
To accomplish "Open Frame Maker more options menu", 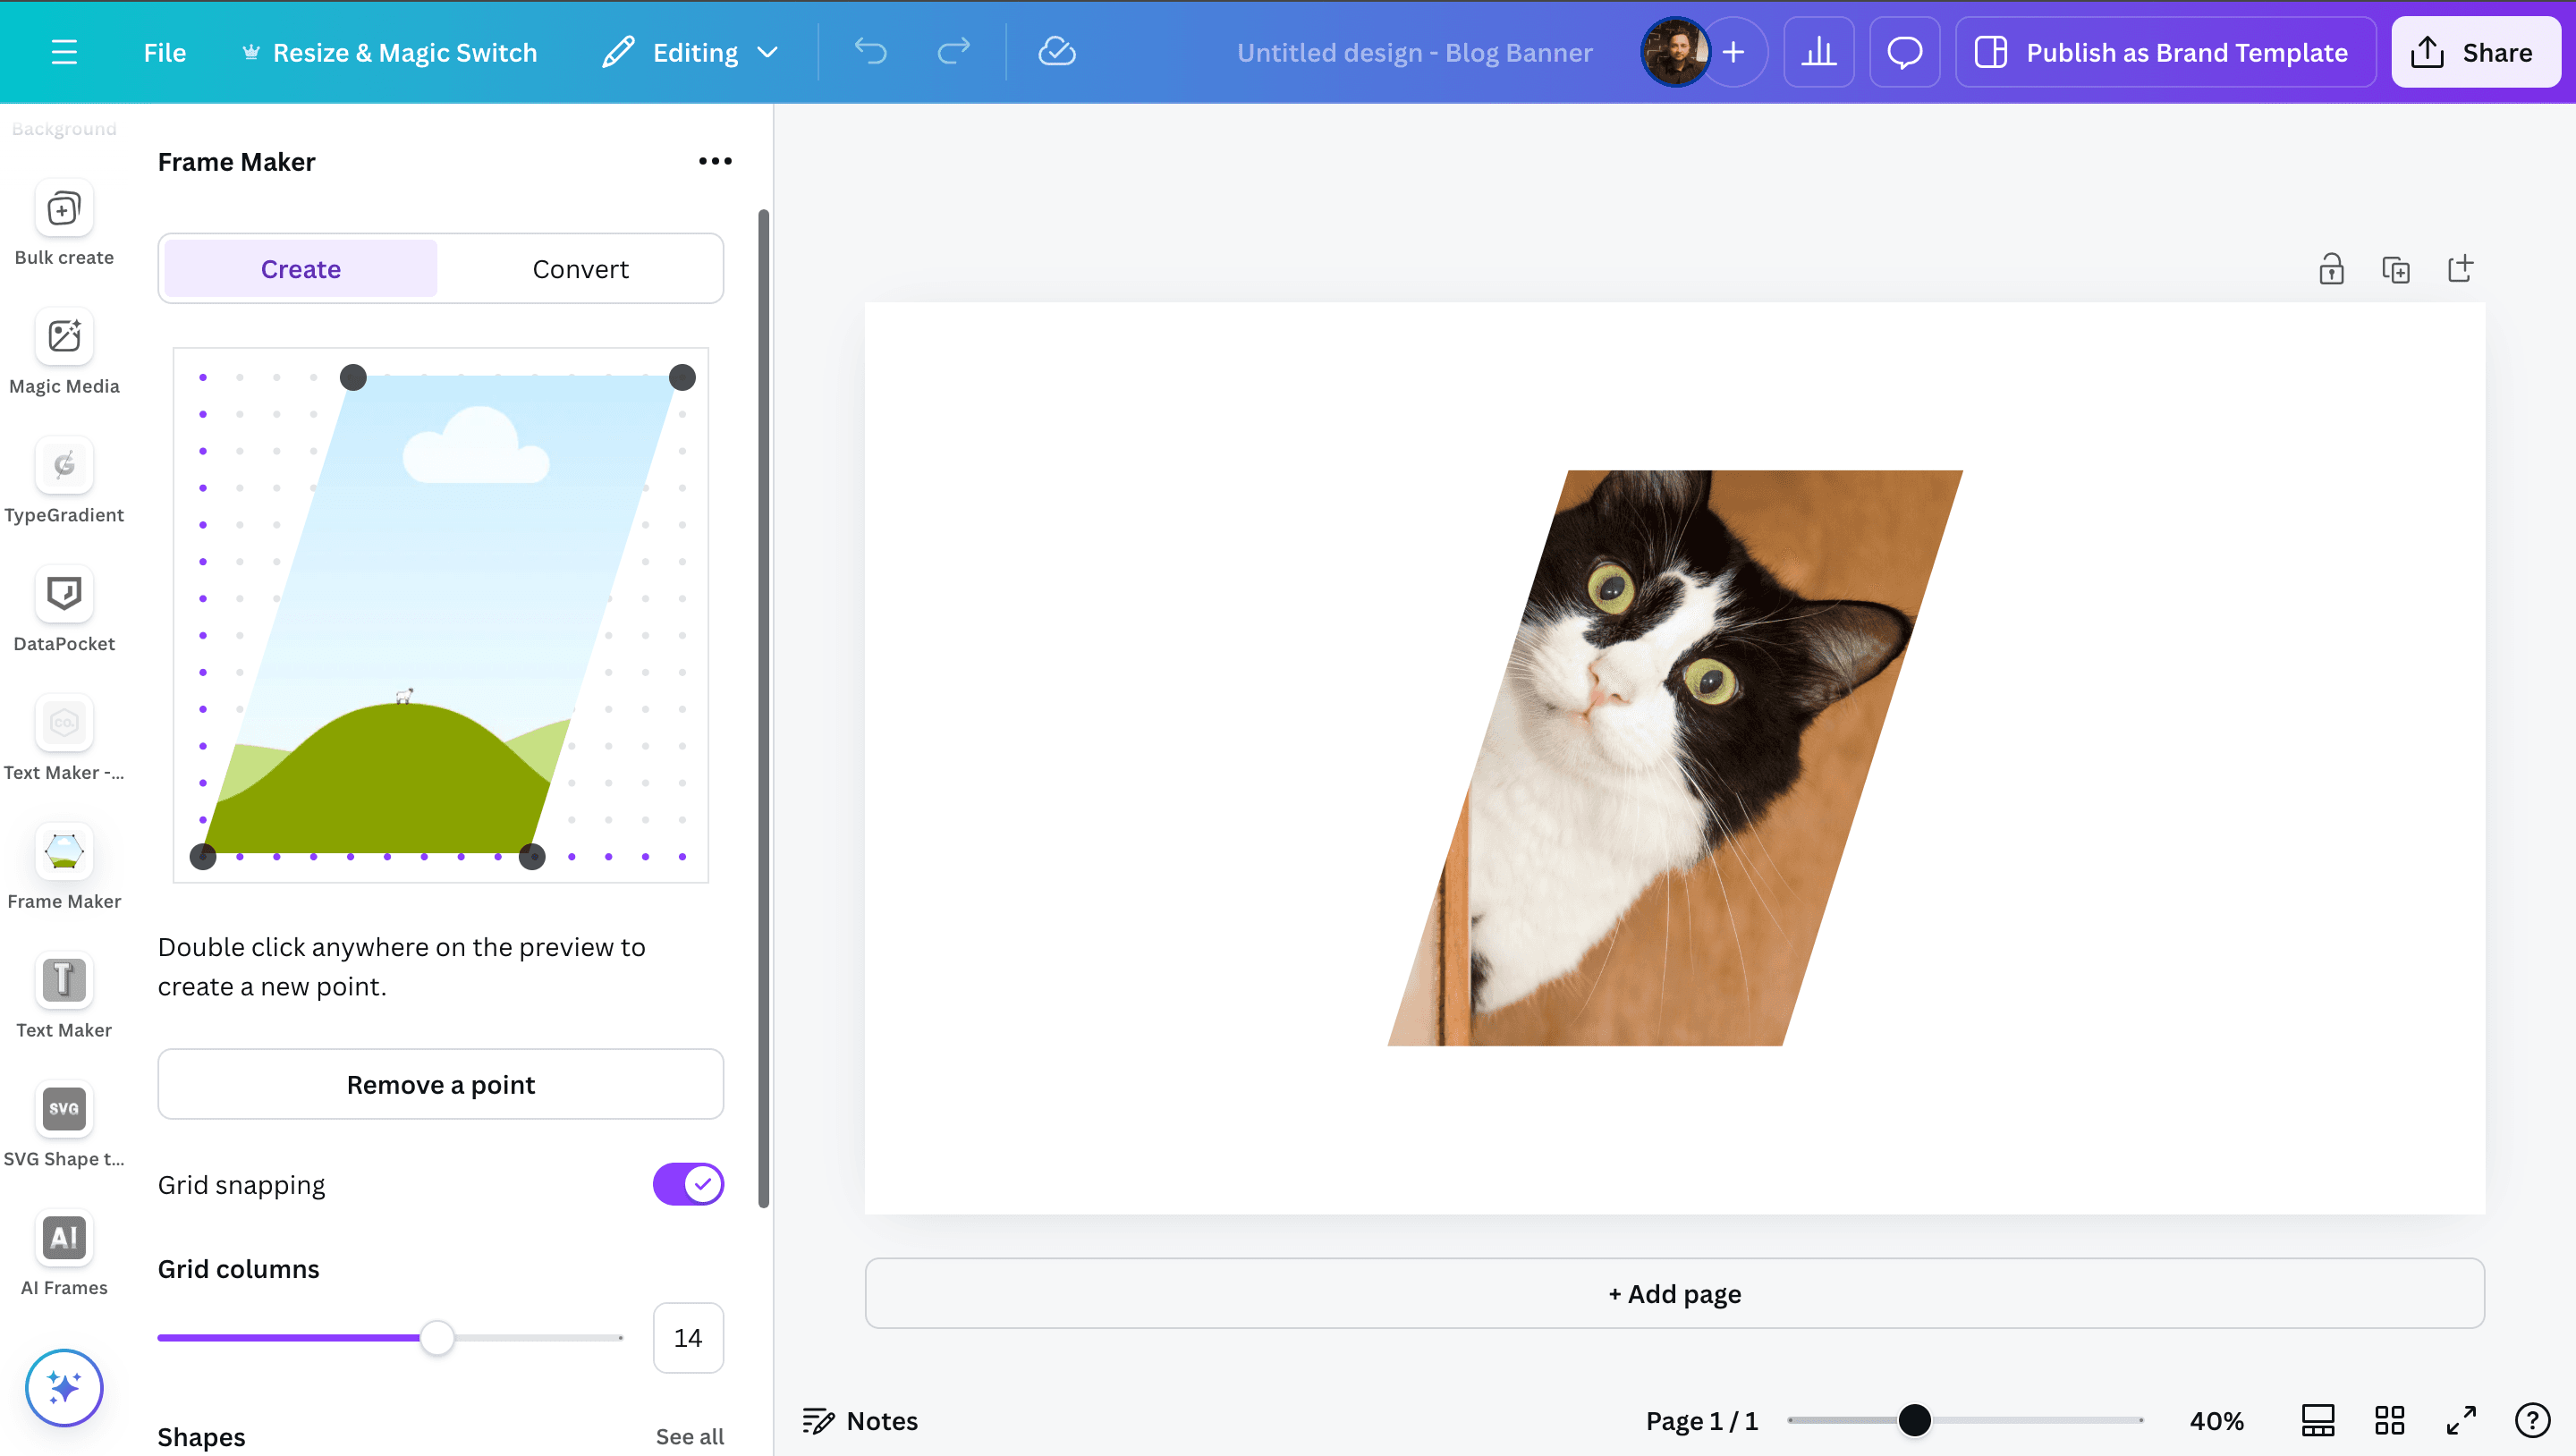I will 715,161.
